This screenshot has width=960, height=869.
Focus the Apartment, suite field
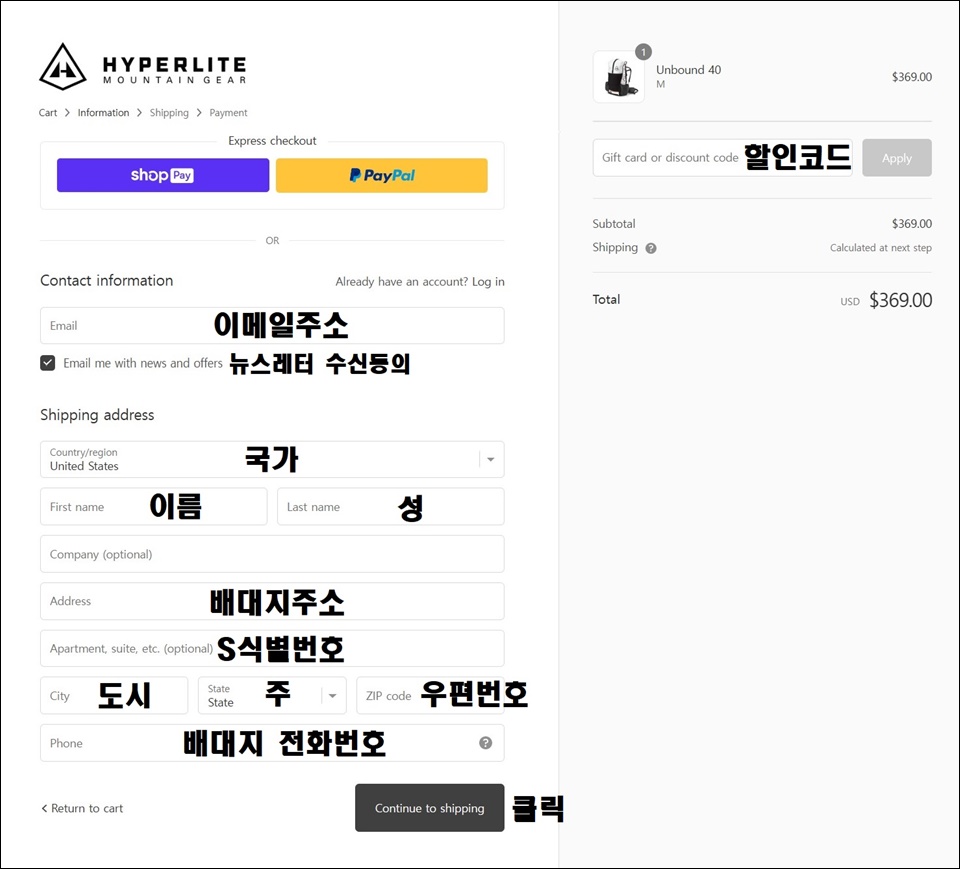click(272, 649)
